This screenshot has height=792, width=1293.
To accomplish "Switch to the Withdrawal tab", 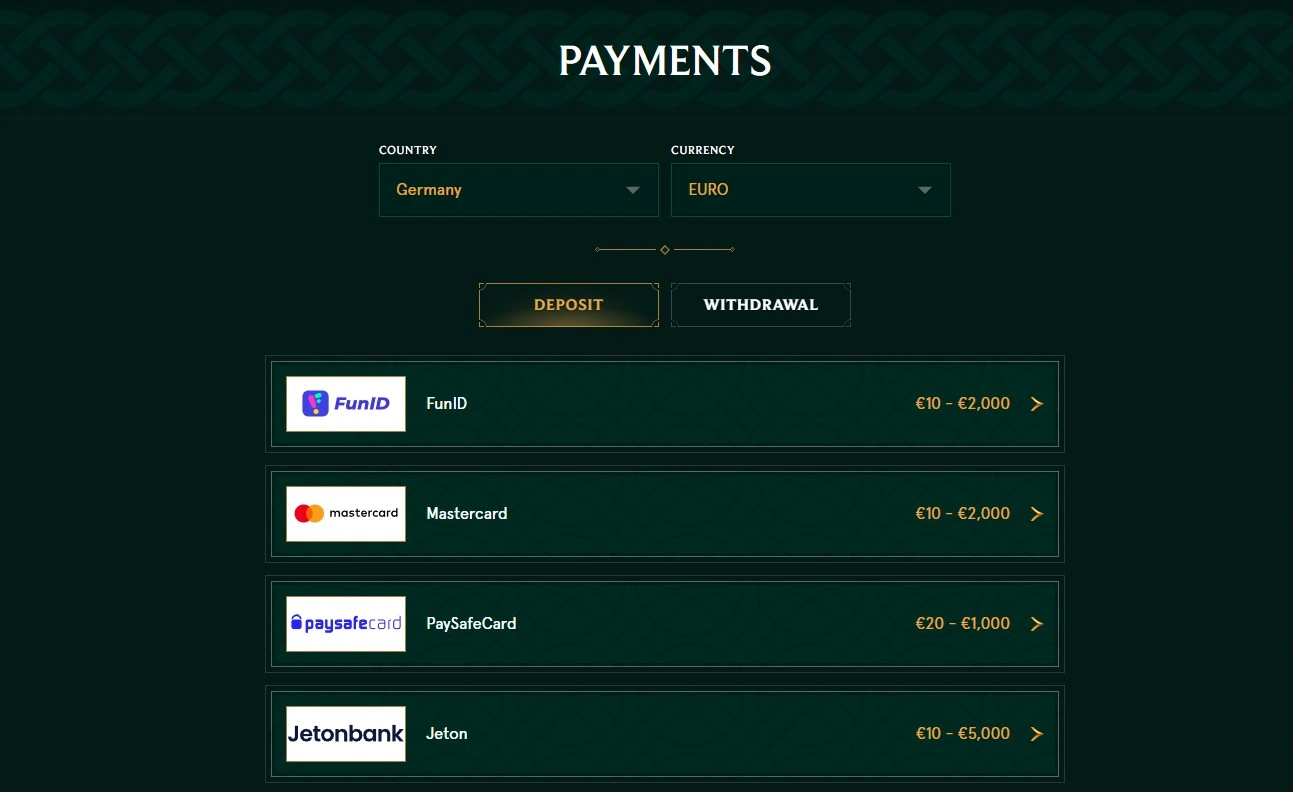I will point(761,305).
